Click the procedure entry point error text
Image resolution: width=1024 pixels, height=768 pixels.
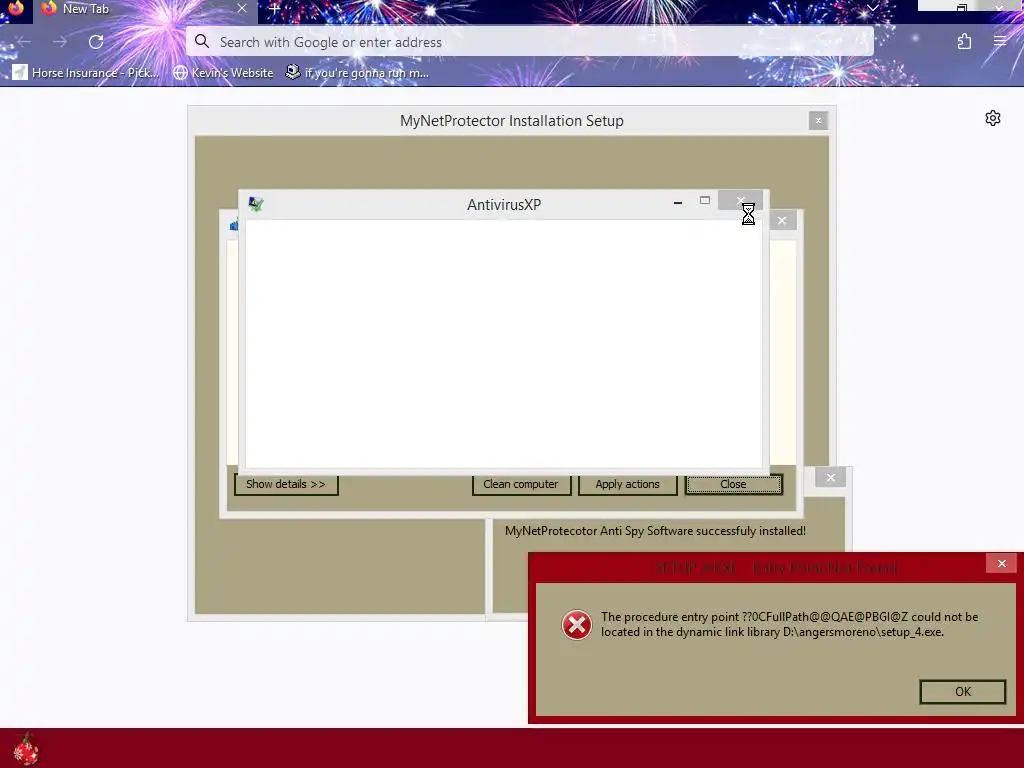pos(790,624)
